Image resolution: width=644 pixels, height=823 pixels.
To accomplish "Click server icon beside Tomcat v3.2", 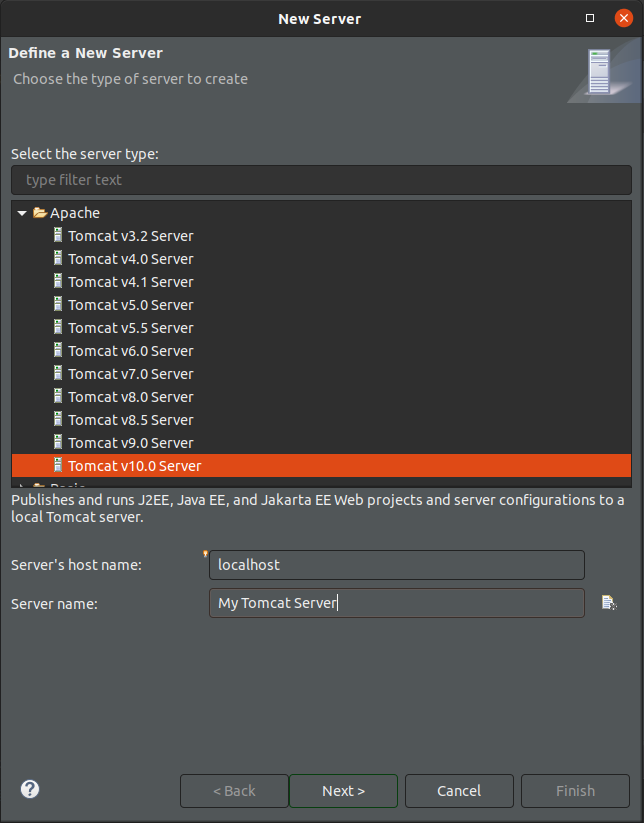I will (x=58, y=235).
